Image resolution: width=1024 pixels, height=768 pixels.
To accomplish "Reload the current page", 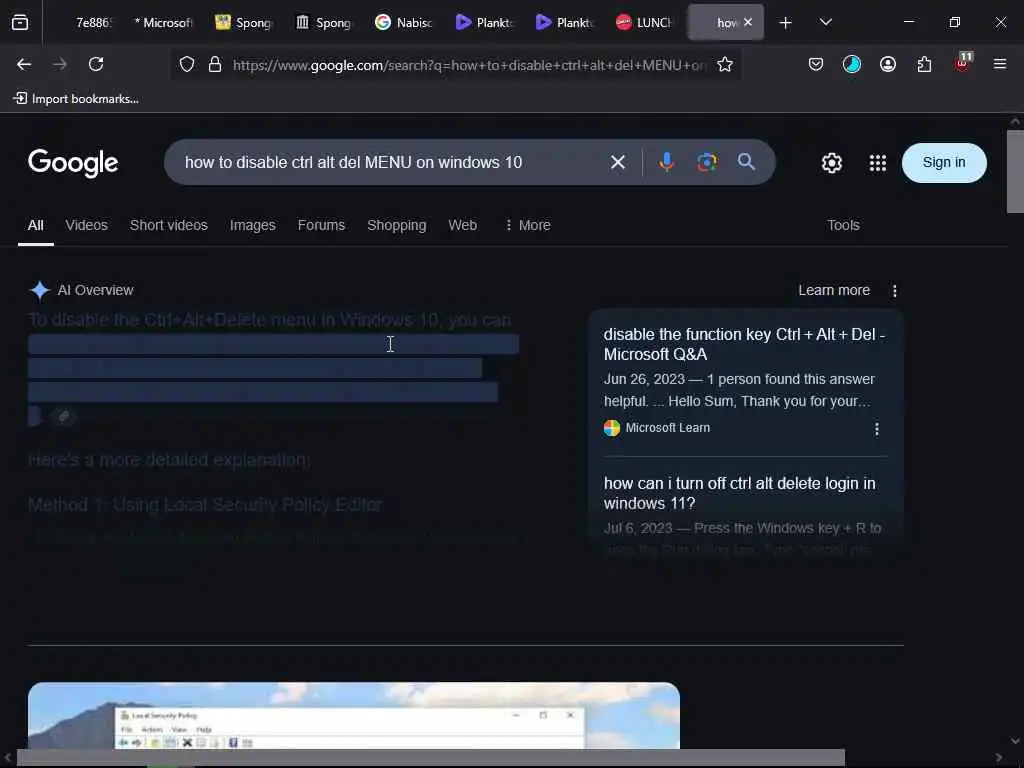I will (x=96, y=64).
